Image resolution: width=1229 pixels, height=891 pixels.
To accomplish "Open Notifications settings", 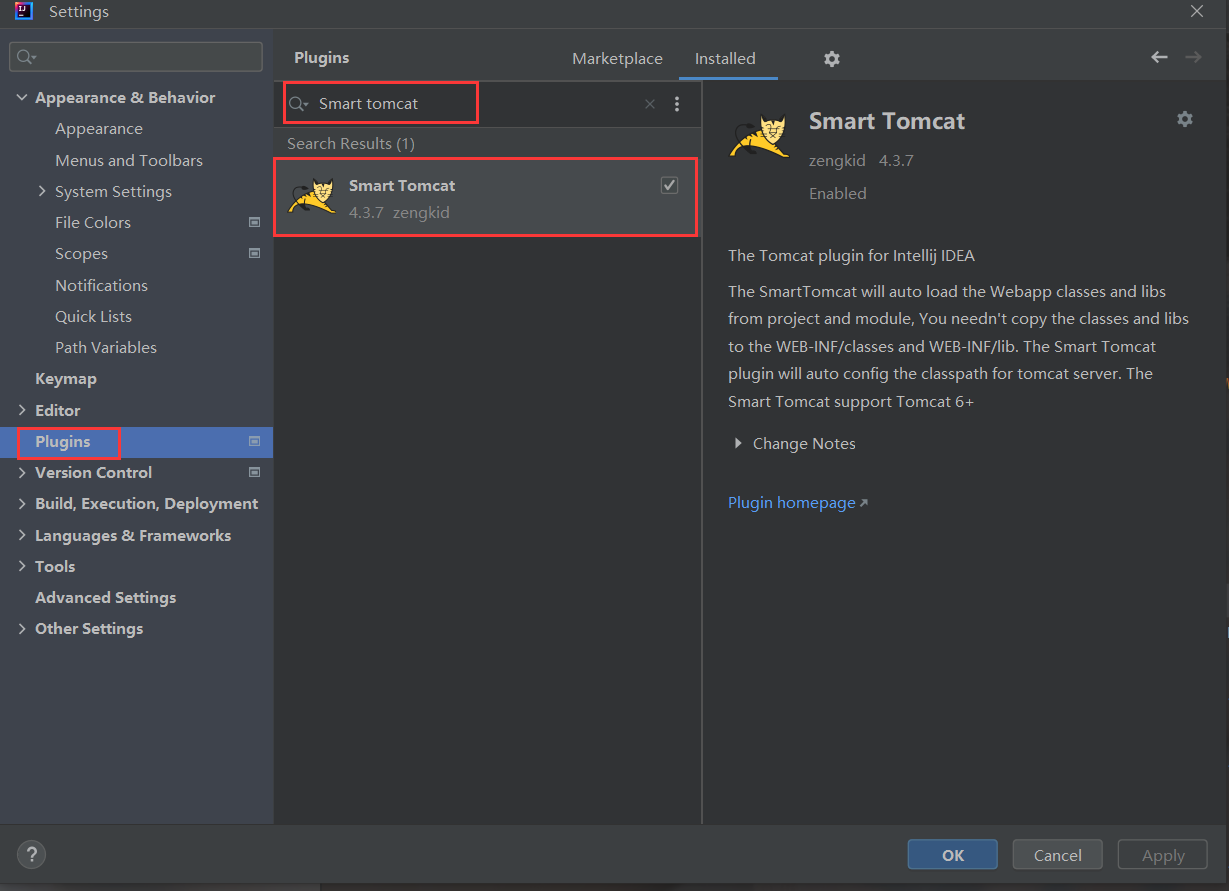I will click(x=101, y=285).
